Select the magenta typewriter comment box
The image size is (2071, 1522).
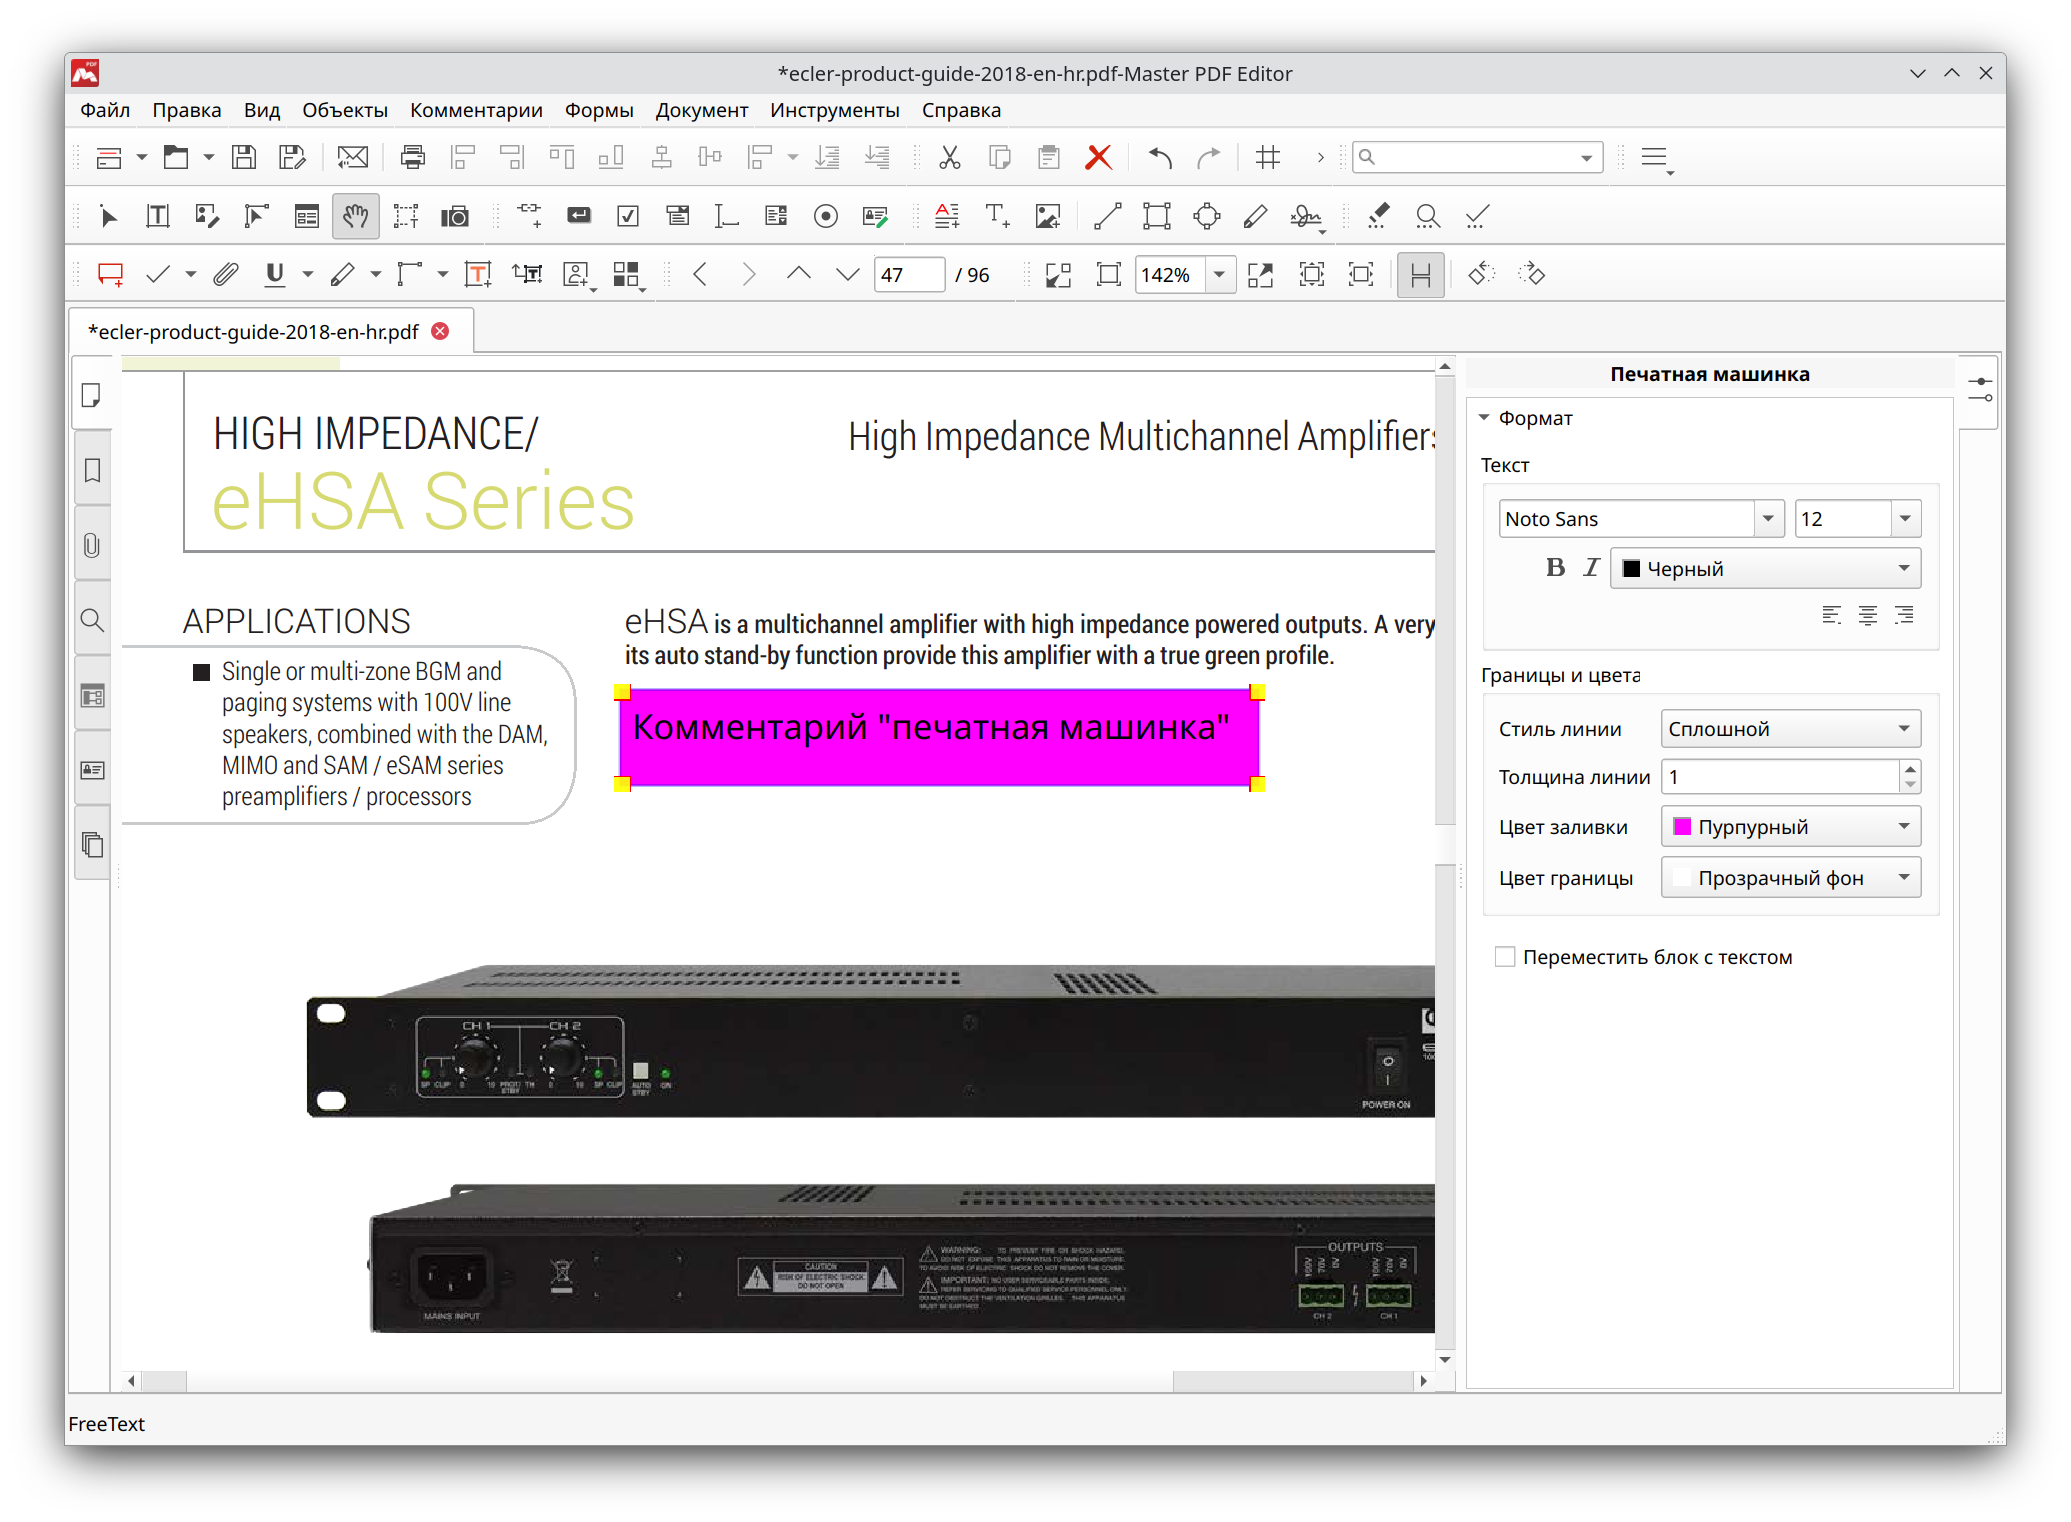click(x=939, y=737)
